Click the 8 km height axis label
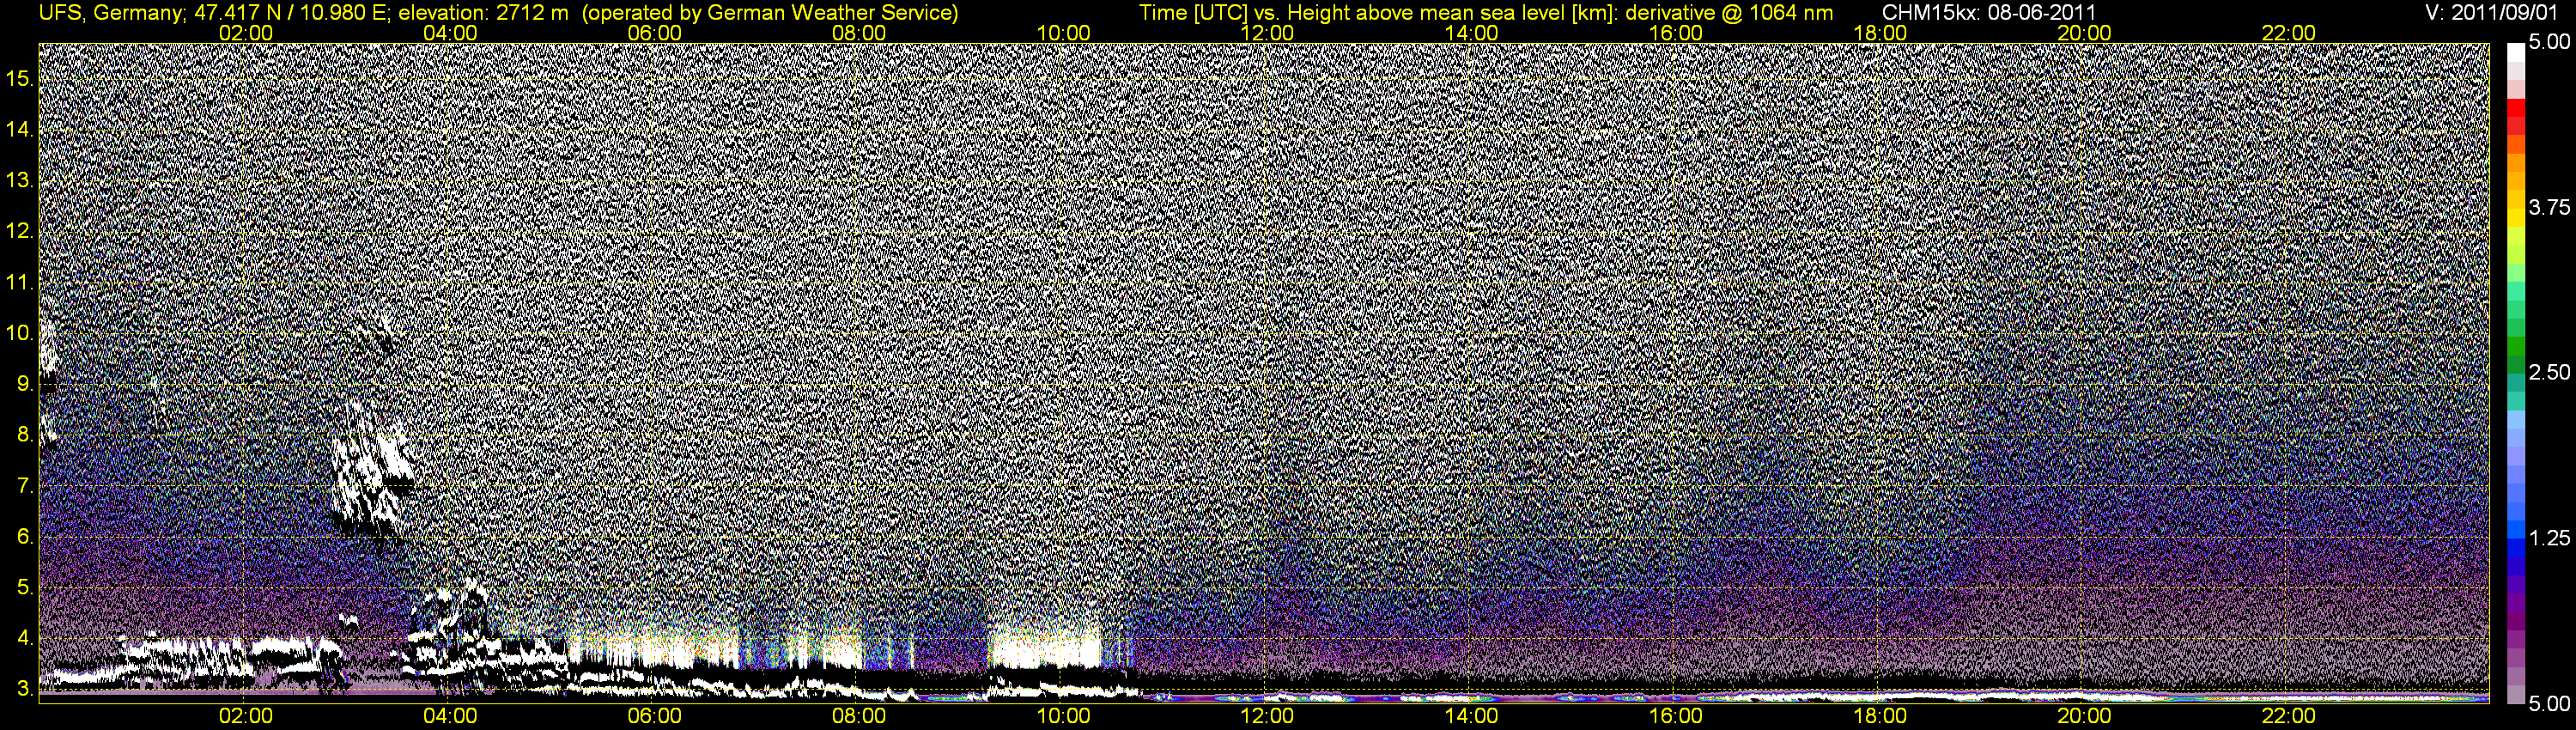This screenshot has height=730, width=2576. [26, 435]
